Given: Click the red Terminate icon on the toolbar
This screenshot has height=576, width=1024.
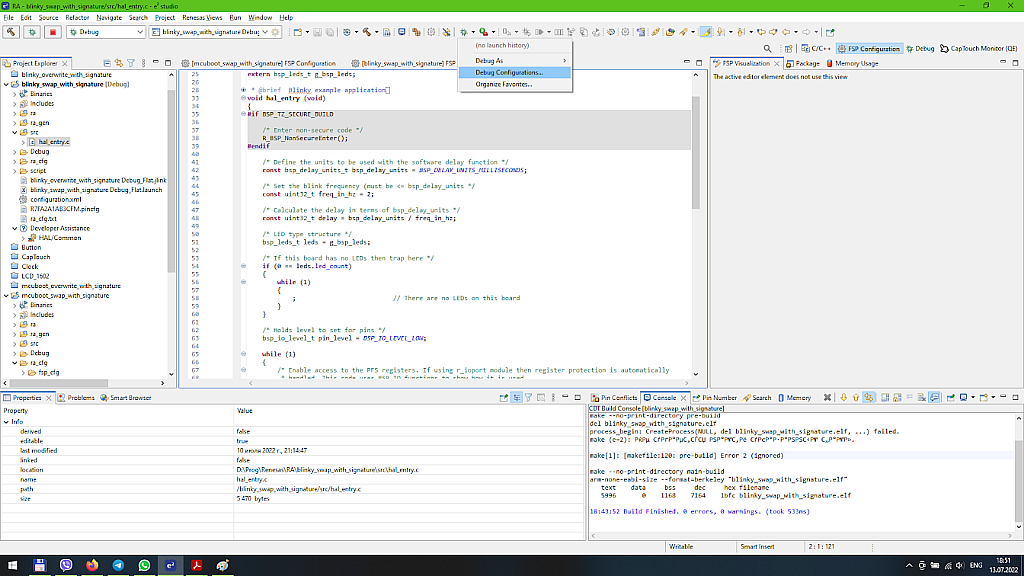Looking at the screenshot, I should tap(52, 31).
